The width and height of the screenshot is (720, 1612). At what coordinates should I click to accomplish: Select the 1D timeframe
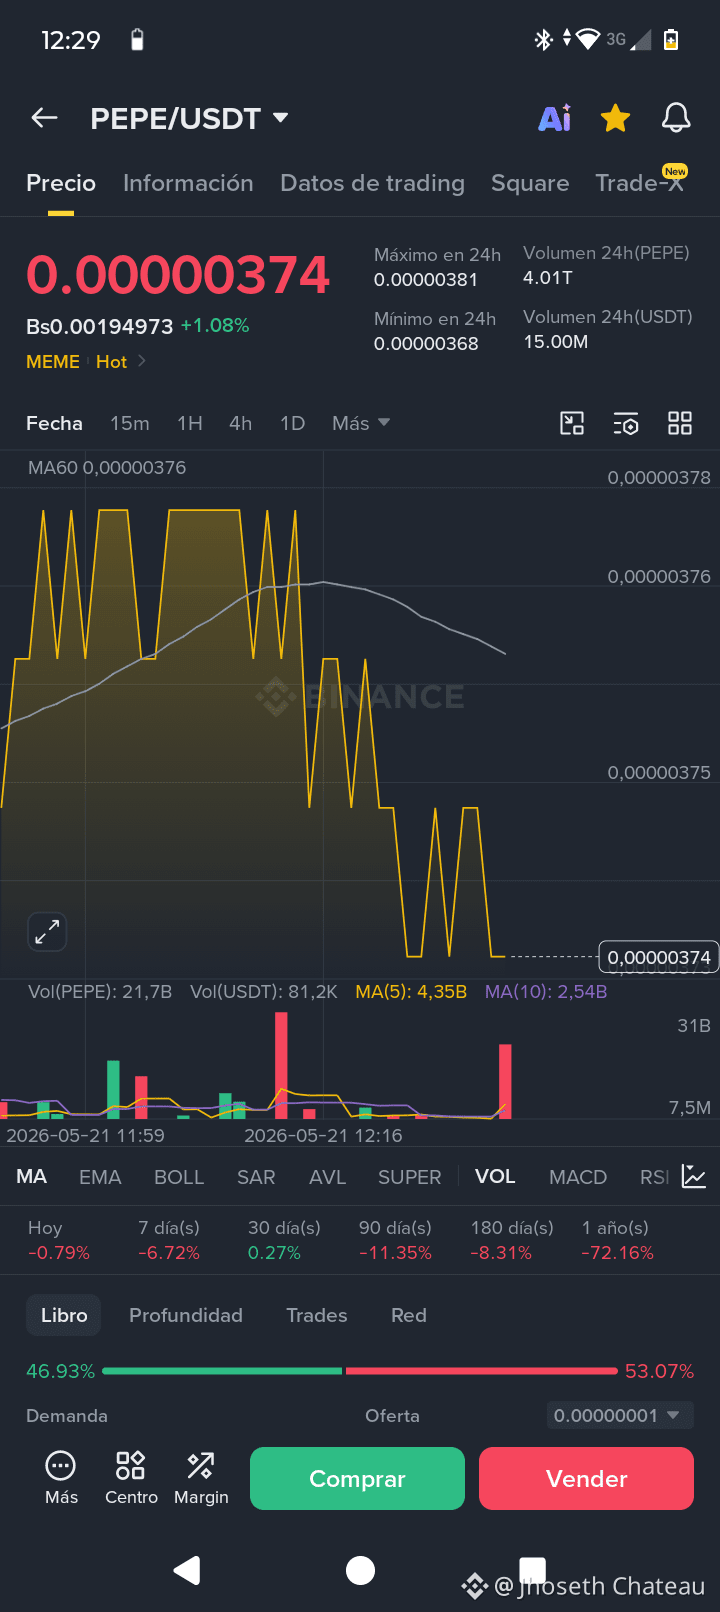tap(292, 423)
